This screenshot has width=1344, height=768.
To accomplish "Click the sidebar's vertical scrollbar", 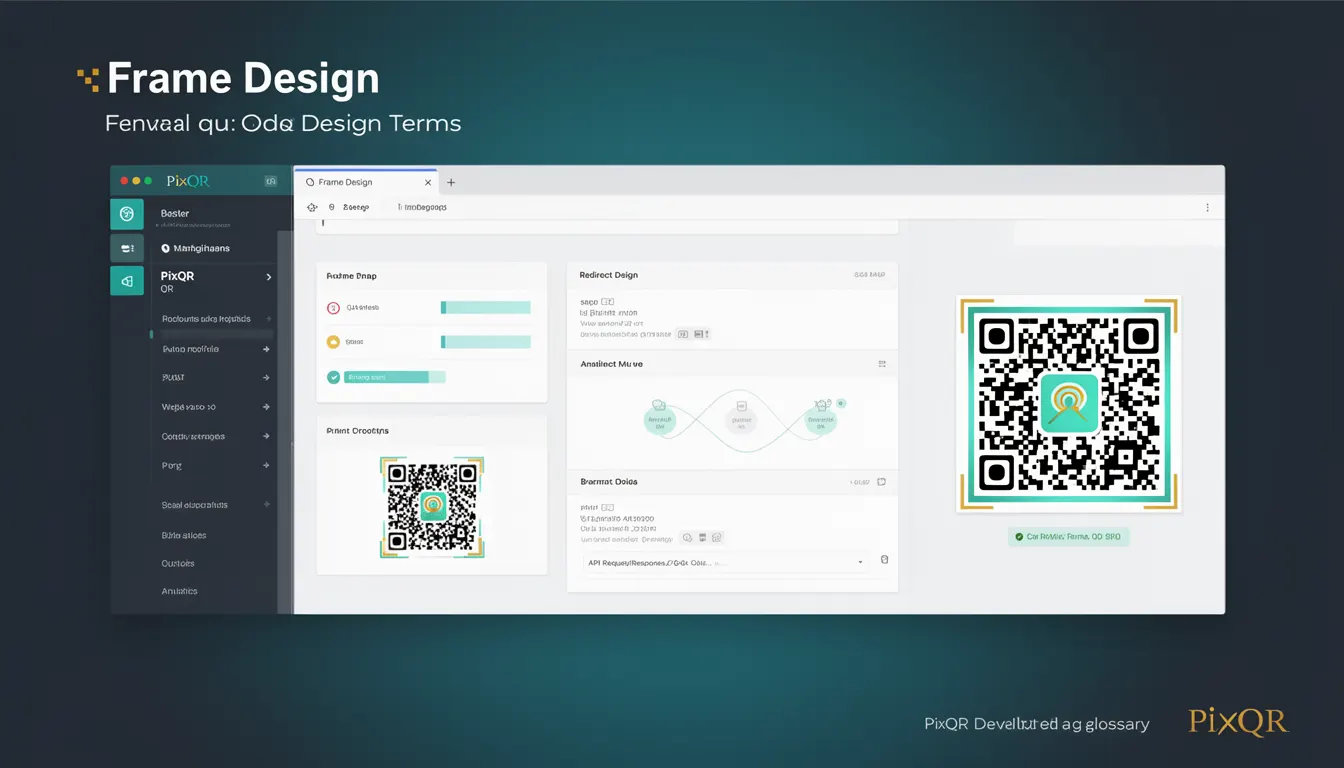I will click(x=285, y=420).
